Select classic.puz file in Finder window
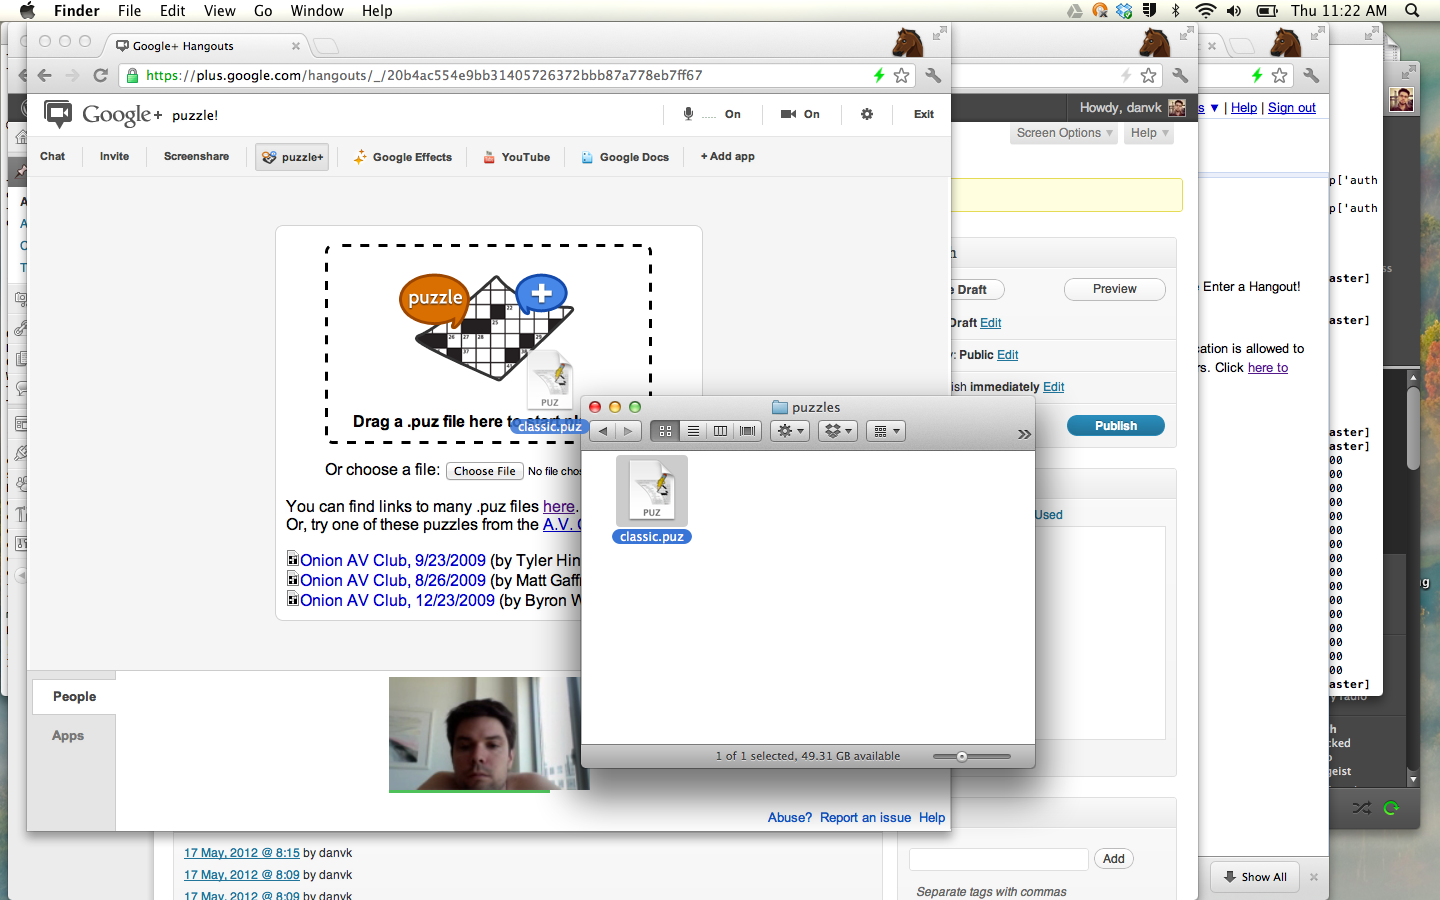The width and height of the screenshot is (1440, 900). (652, 500)
